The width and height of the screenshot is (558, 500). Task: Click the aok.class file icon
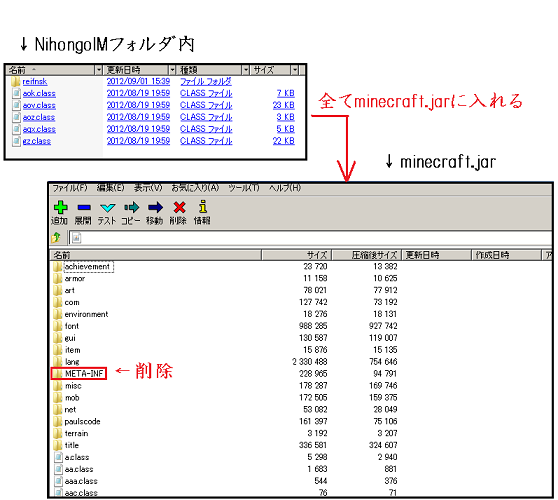(x=16, y=94)
